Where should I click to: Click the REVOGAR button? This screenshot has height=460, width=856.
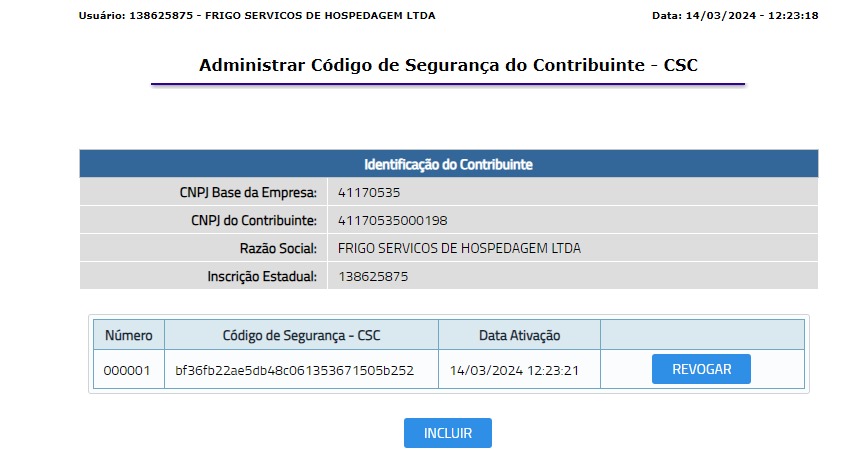701,369
